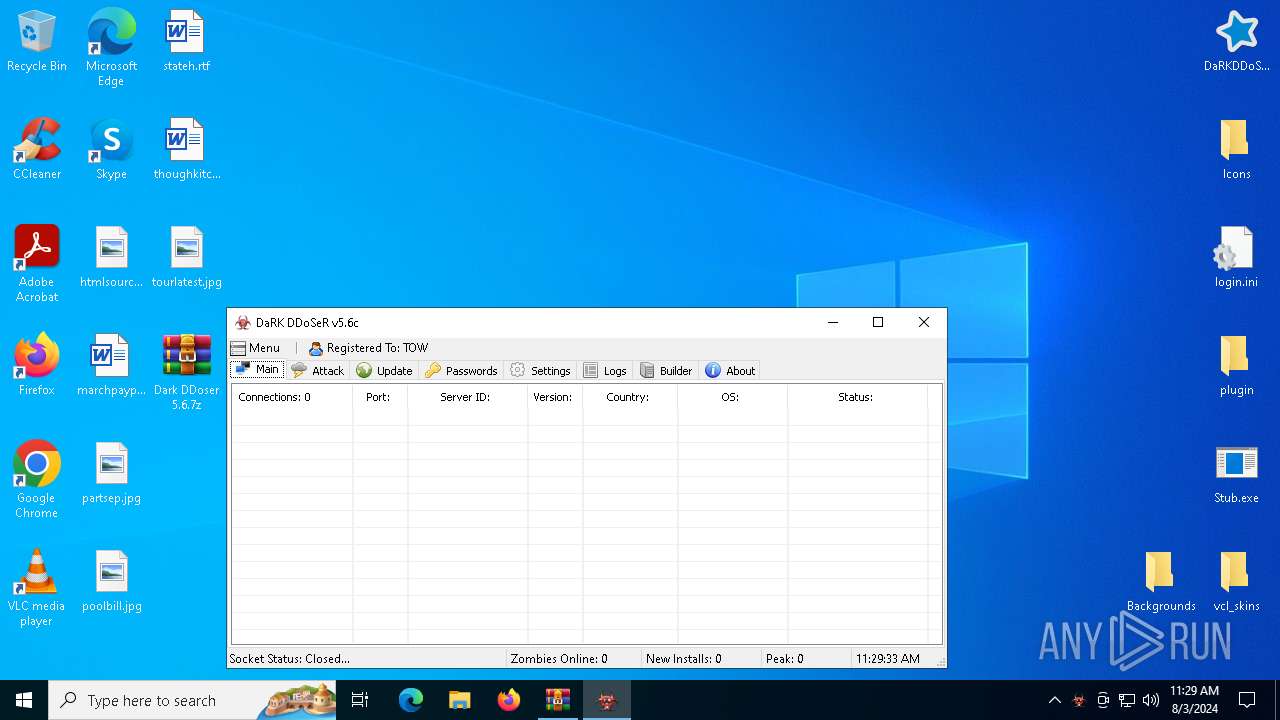Image resolution: width=1280 pixels, height=720 pixels.
Task: Open the Attack tab
Action: 317,370
